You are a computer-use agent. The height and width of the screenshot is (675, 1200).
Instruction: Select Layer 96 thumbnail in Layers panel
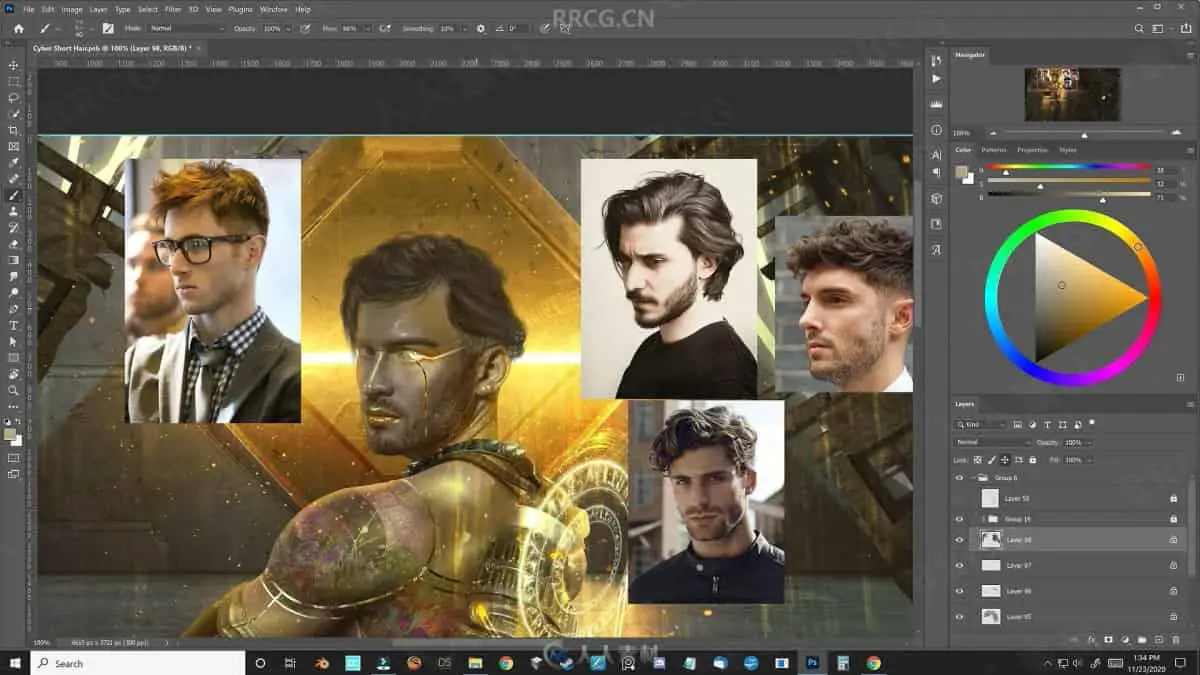[x=991, y=591]
